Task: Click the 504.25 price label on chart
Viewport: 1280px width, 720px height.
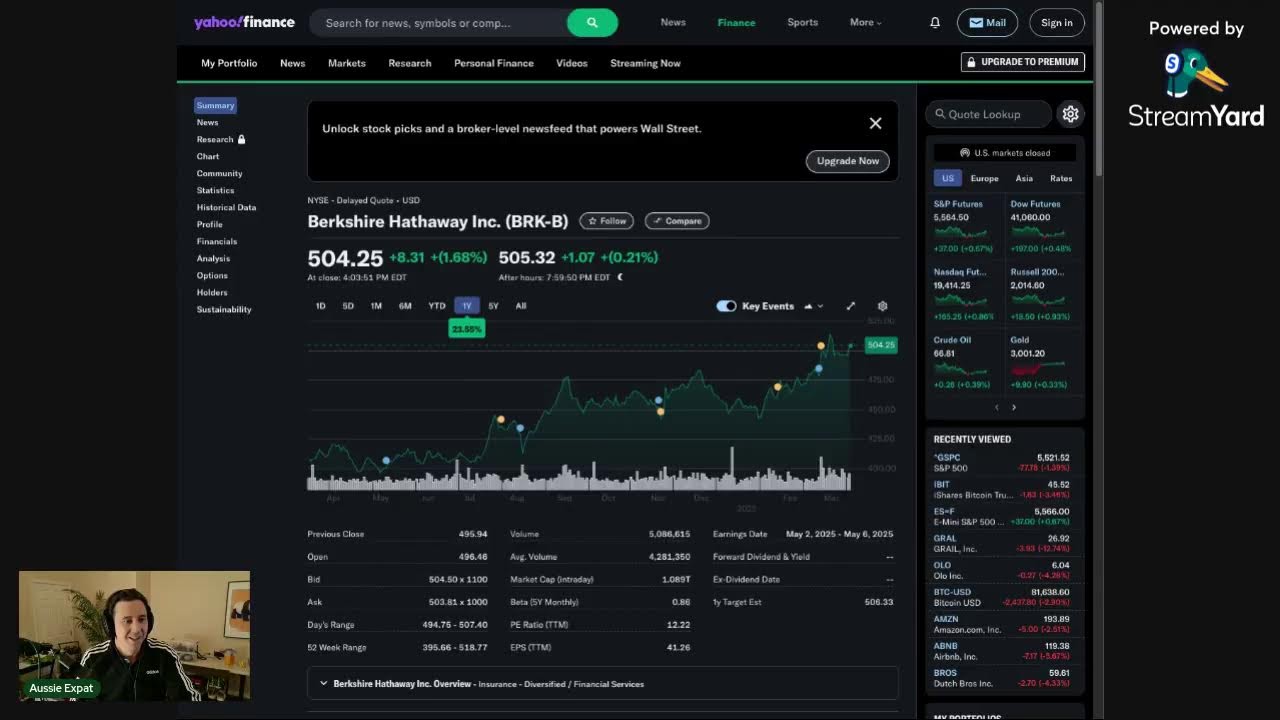Action: 881,345
